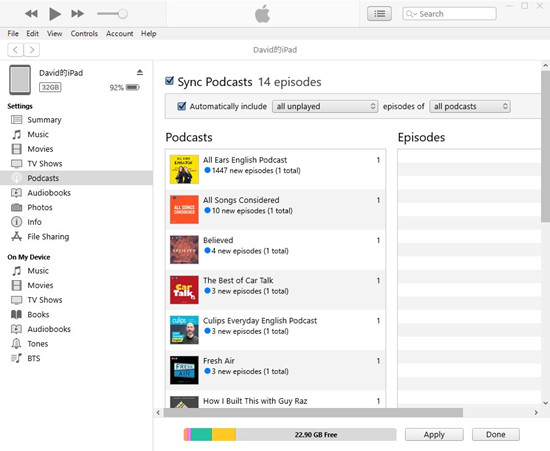Click the Done button

[496, 435]
